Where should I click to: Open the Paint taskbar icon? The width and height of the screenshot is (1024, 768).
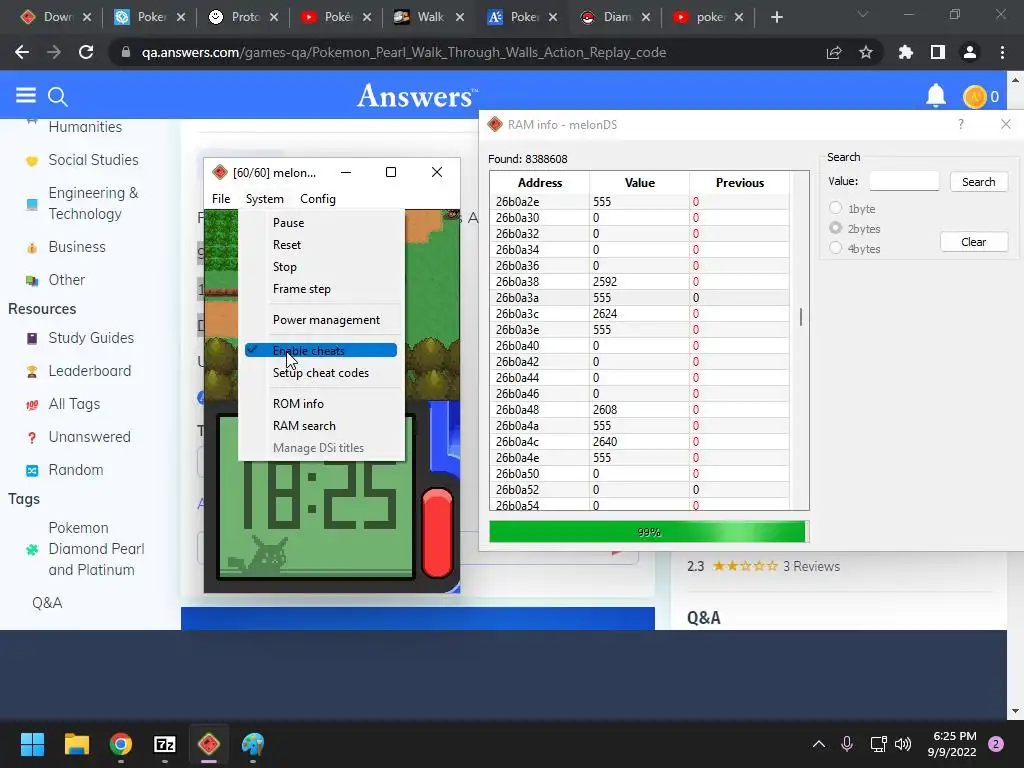253,744
